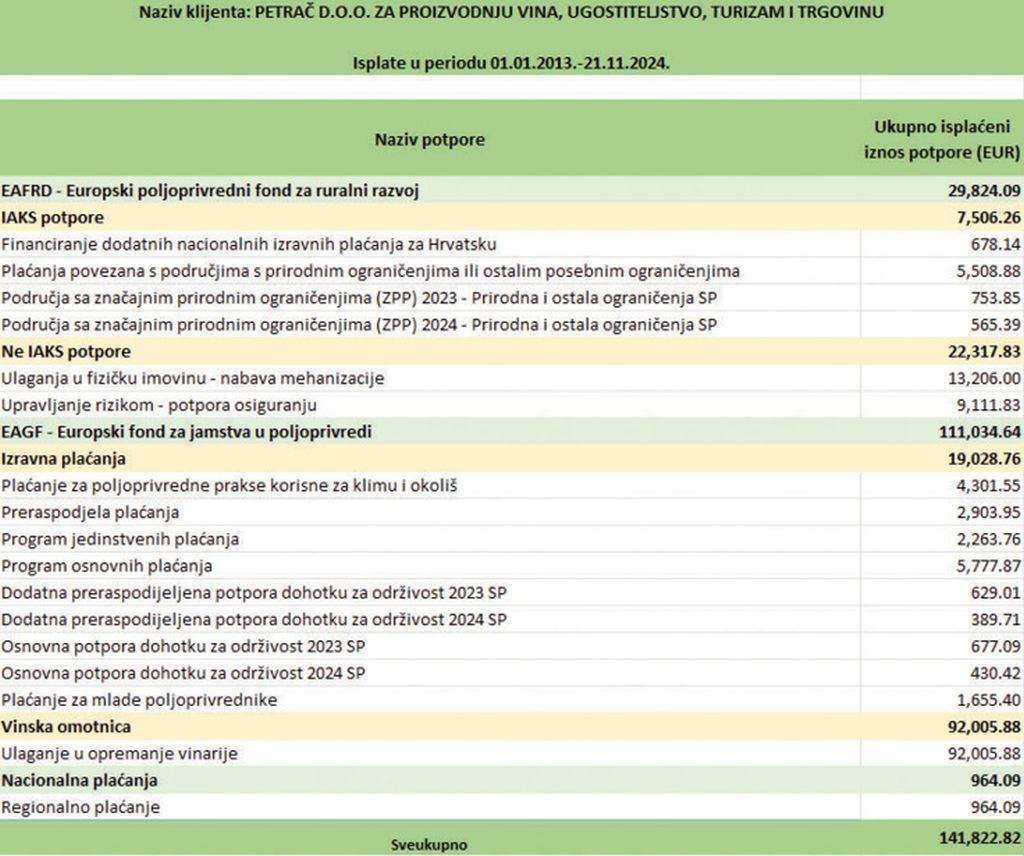Select the value 678.14
The image size is (1024, 856).
tap(995, 244)
